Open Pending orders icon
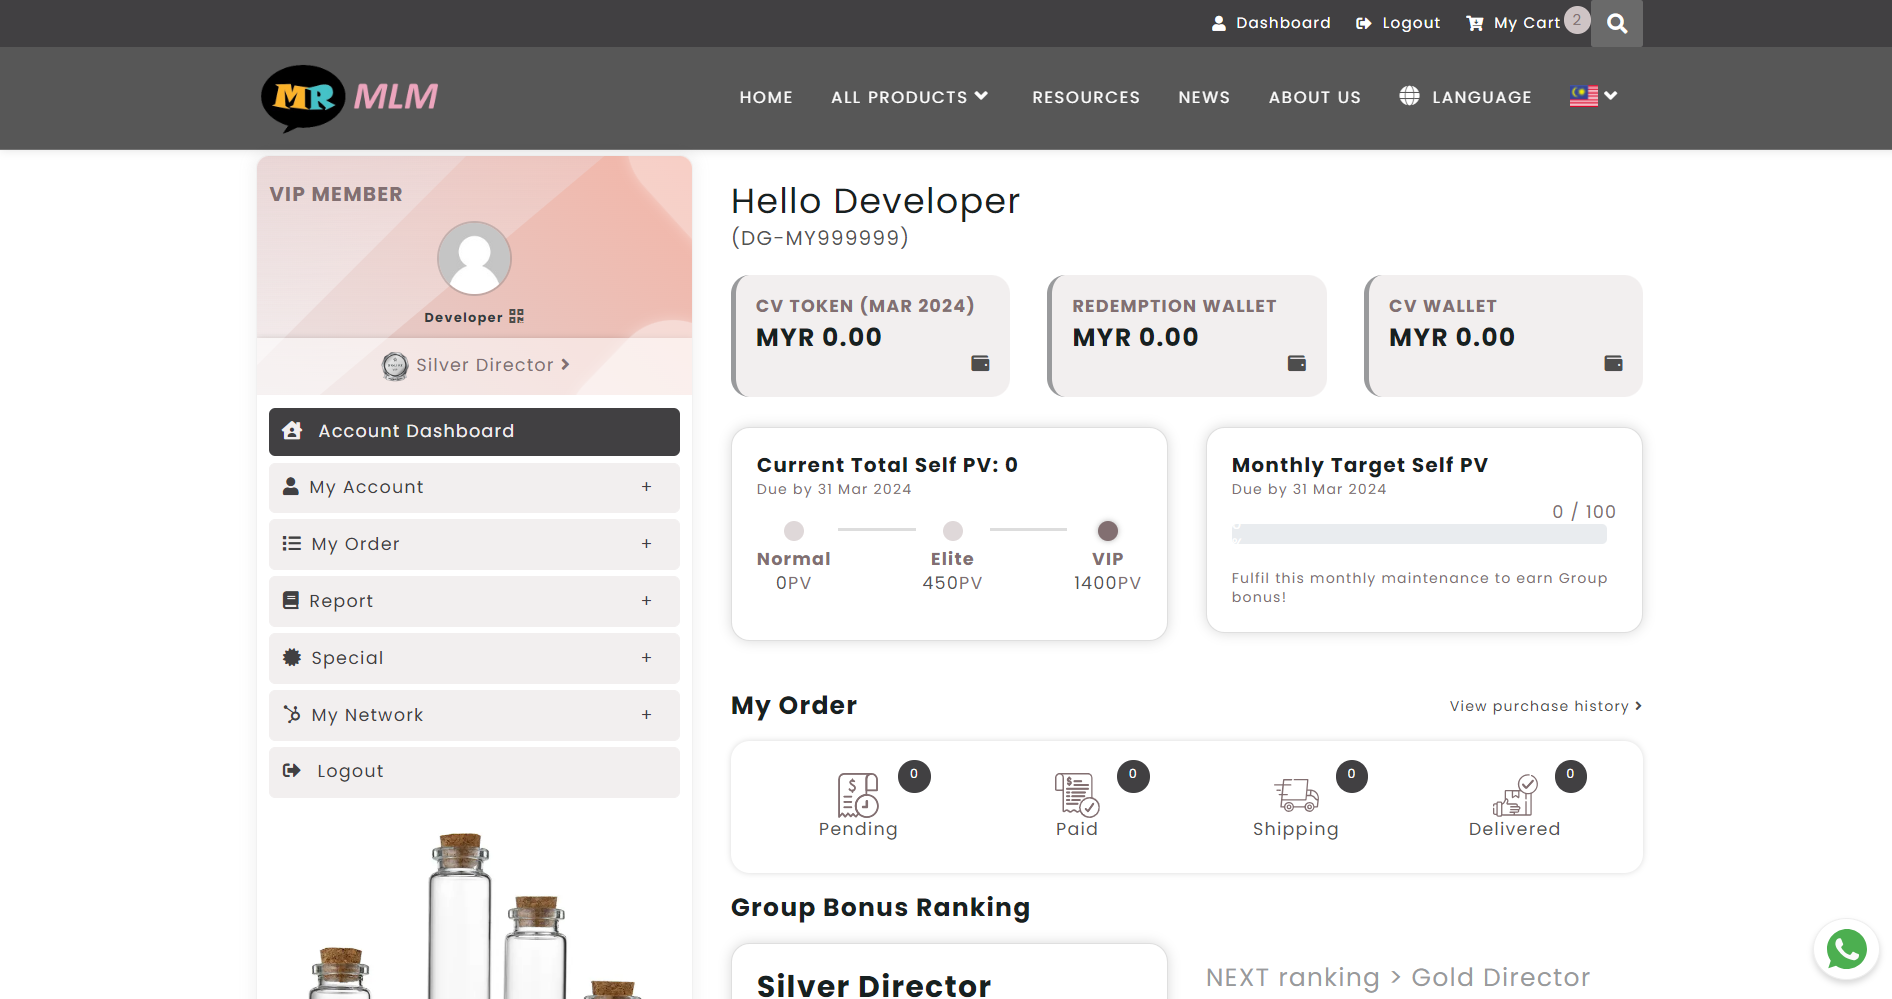The height and width of the screenshot is (999, 1892). 857,796
